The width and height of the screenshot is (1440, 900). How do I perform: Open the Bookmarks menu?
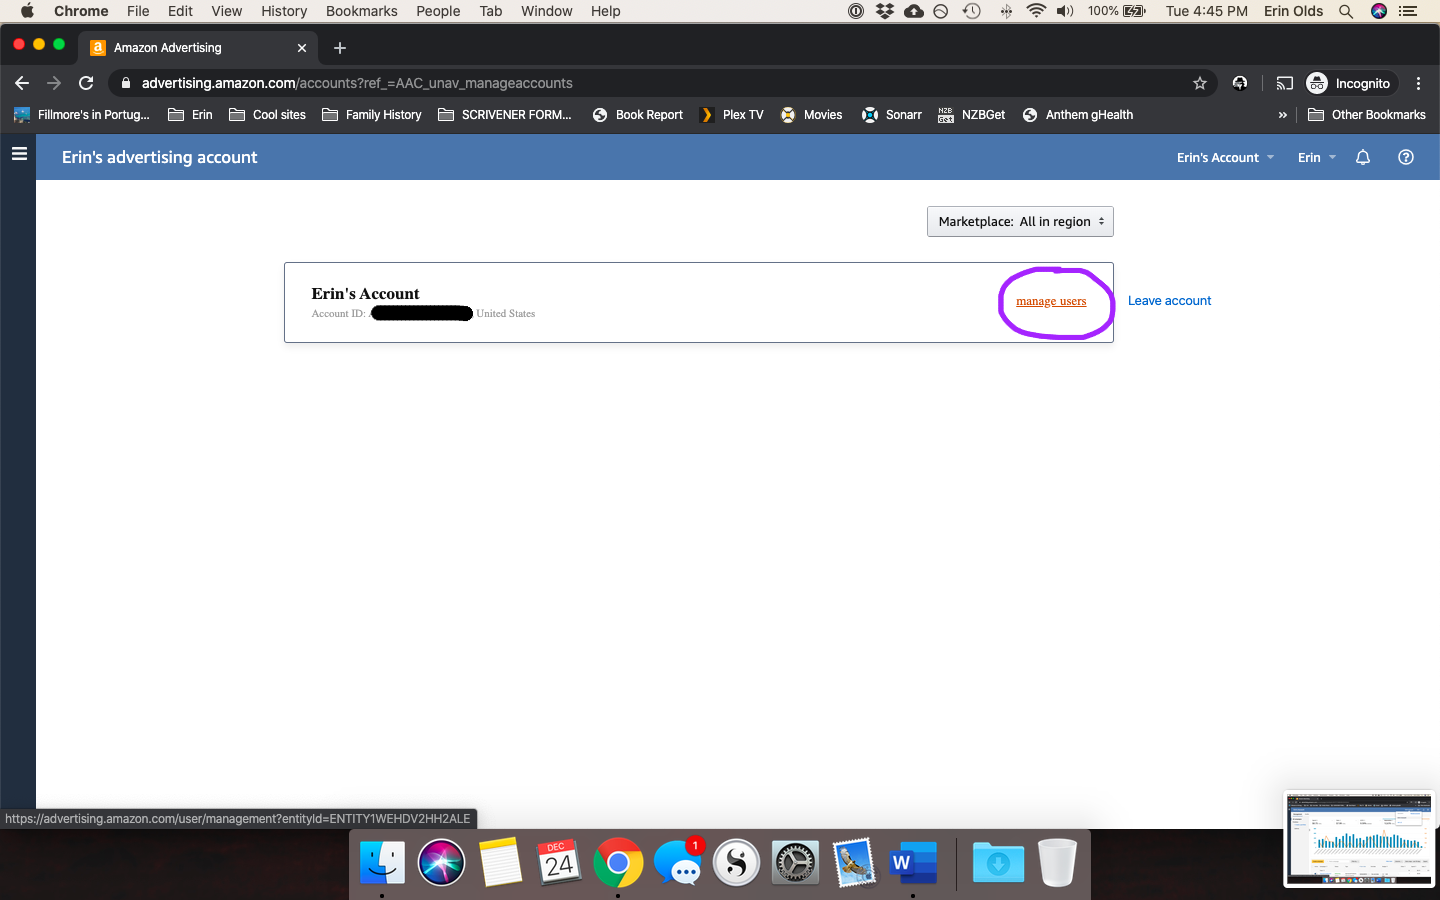click(361, 11)
